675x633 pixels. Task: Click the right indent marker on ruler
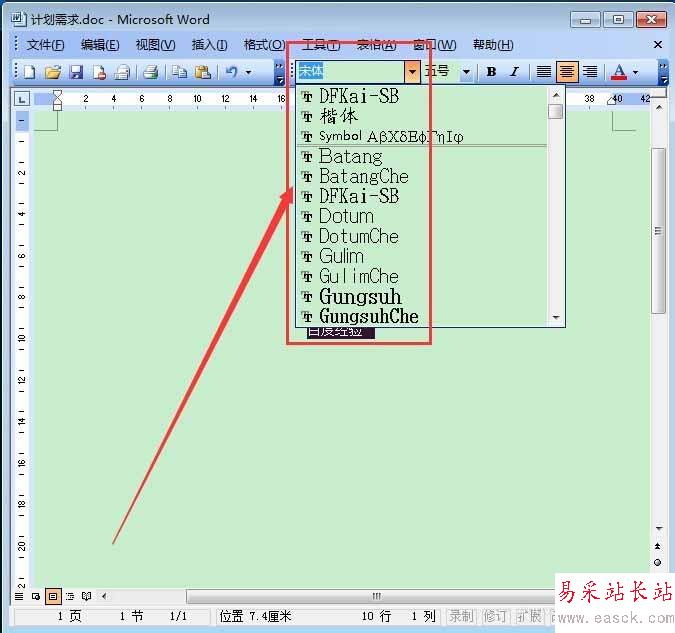pyautogui.click(x=611, y=100)
